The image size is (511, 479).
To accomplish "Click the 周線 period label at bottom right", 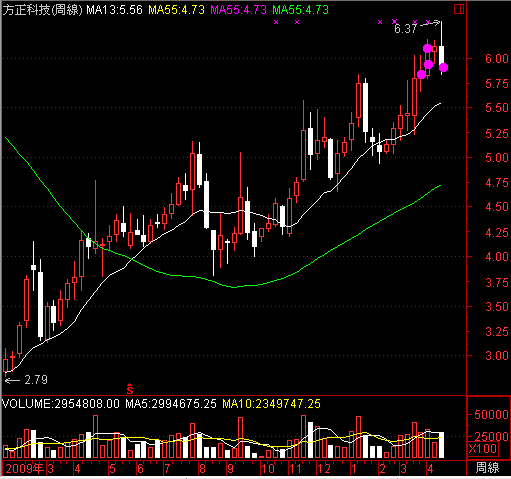I will [x=487, y=468].
